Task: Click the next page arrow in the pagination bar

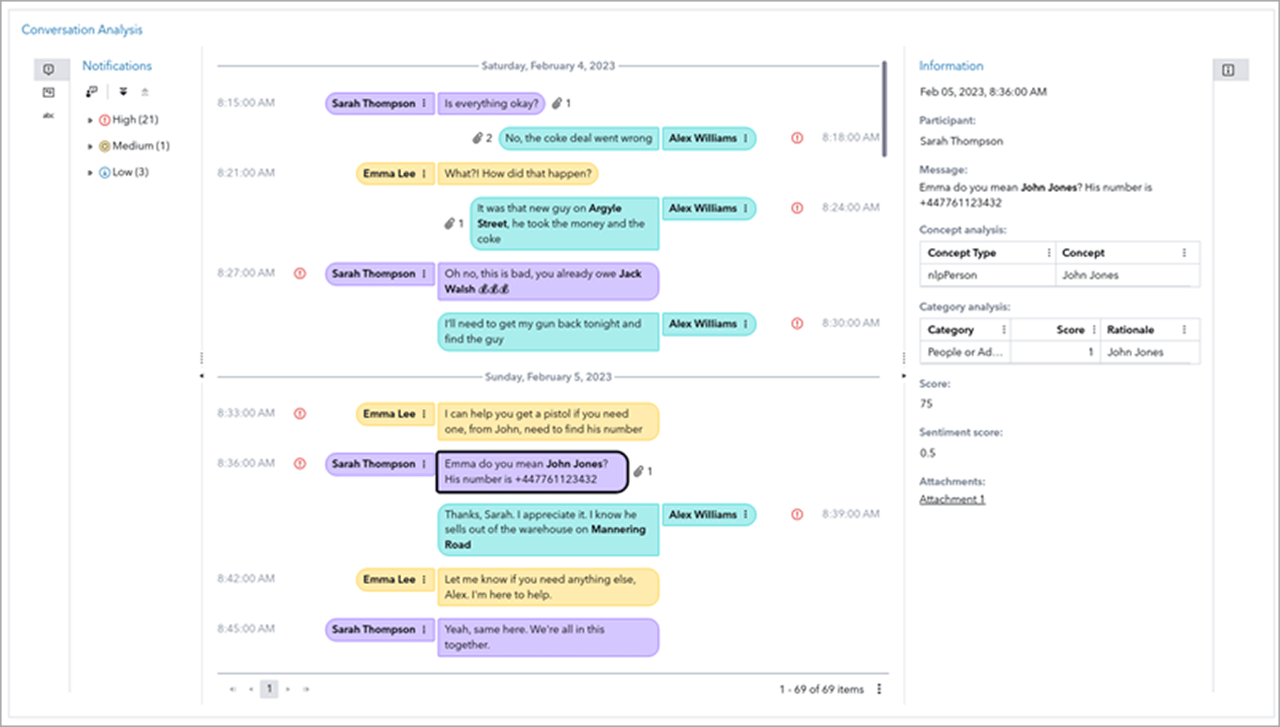Action: (286, 689)
